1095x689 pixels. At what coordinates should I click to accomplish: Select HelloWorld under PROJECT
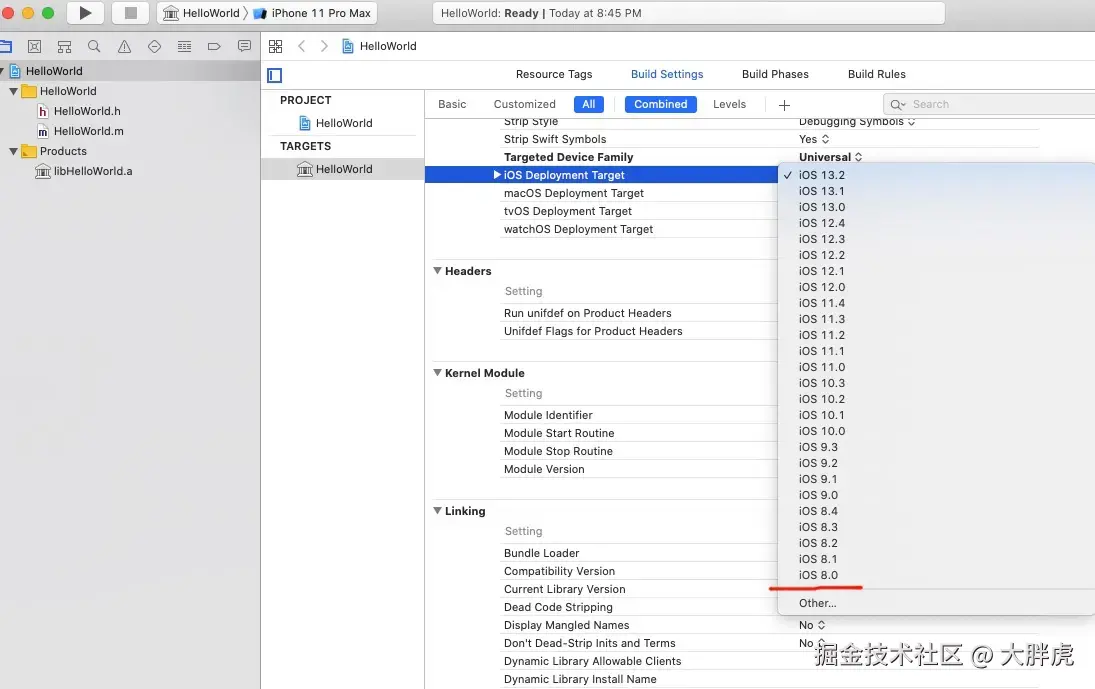tap(336, 124)
